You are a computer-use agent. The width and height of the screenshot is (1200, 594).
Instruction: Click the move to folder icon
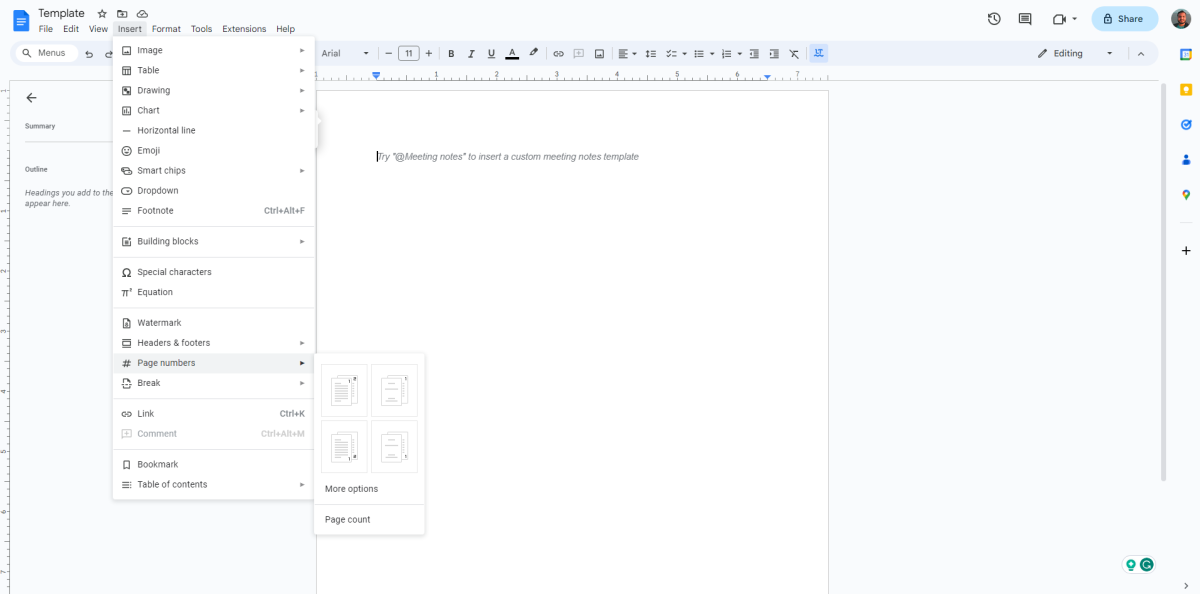point(122,14)
